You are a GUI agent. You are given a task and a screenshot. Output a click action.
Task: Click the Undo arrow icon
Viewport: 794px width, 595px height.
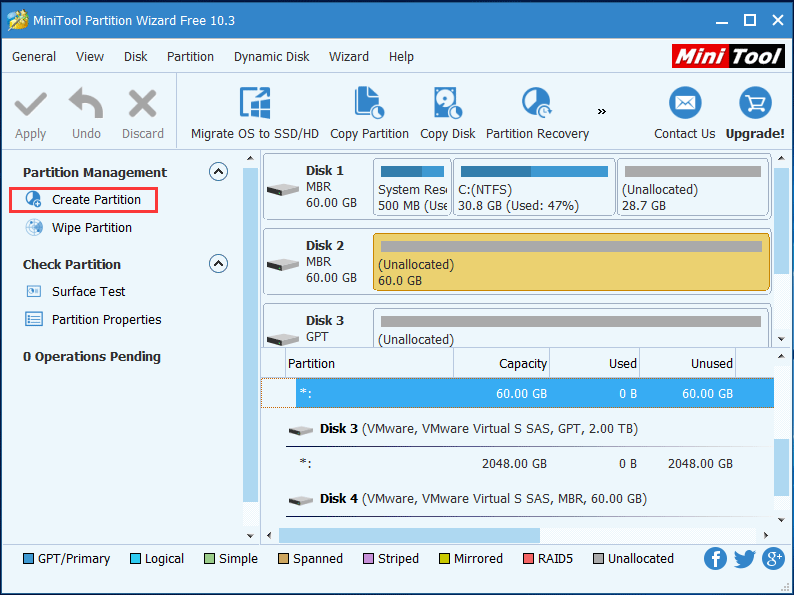tap(86, 103)
